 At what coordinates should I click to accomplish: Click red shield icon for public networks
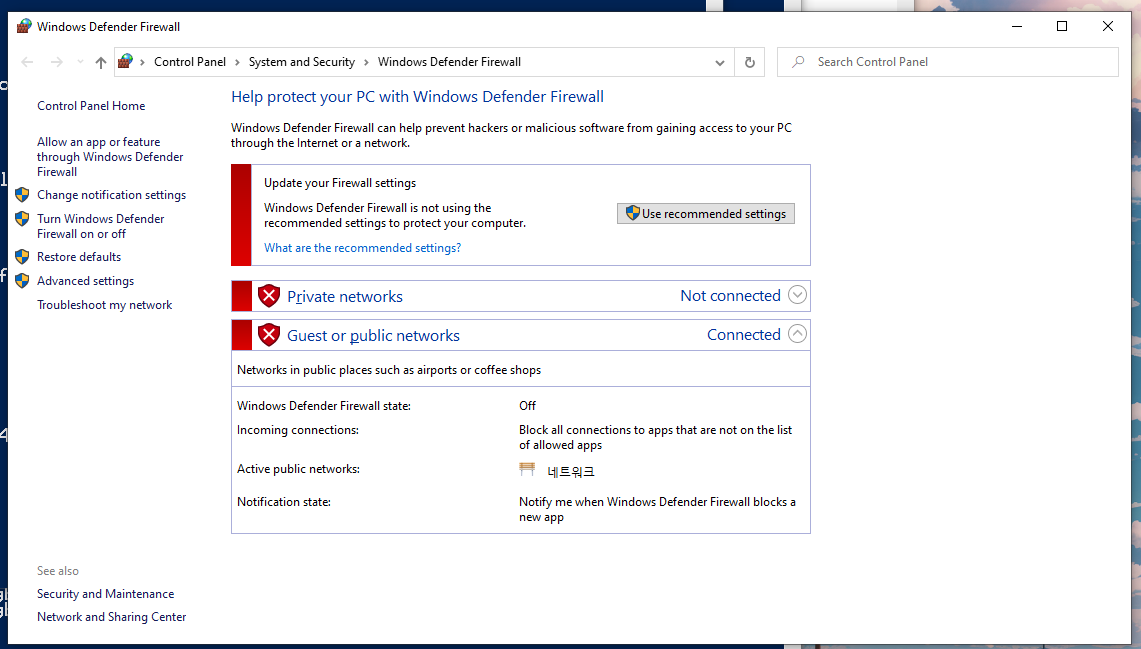[269, 335]
